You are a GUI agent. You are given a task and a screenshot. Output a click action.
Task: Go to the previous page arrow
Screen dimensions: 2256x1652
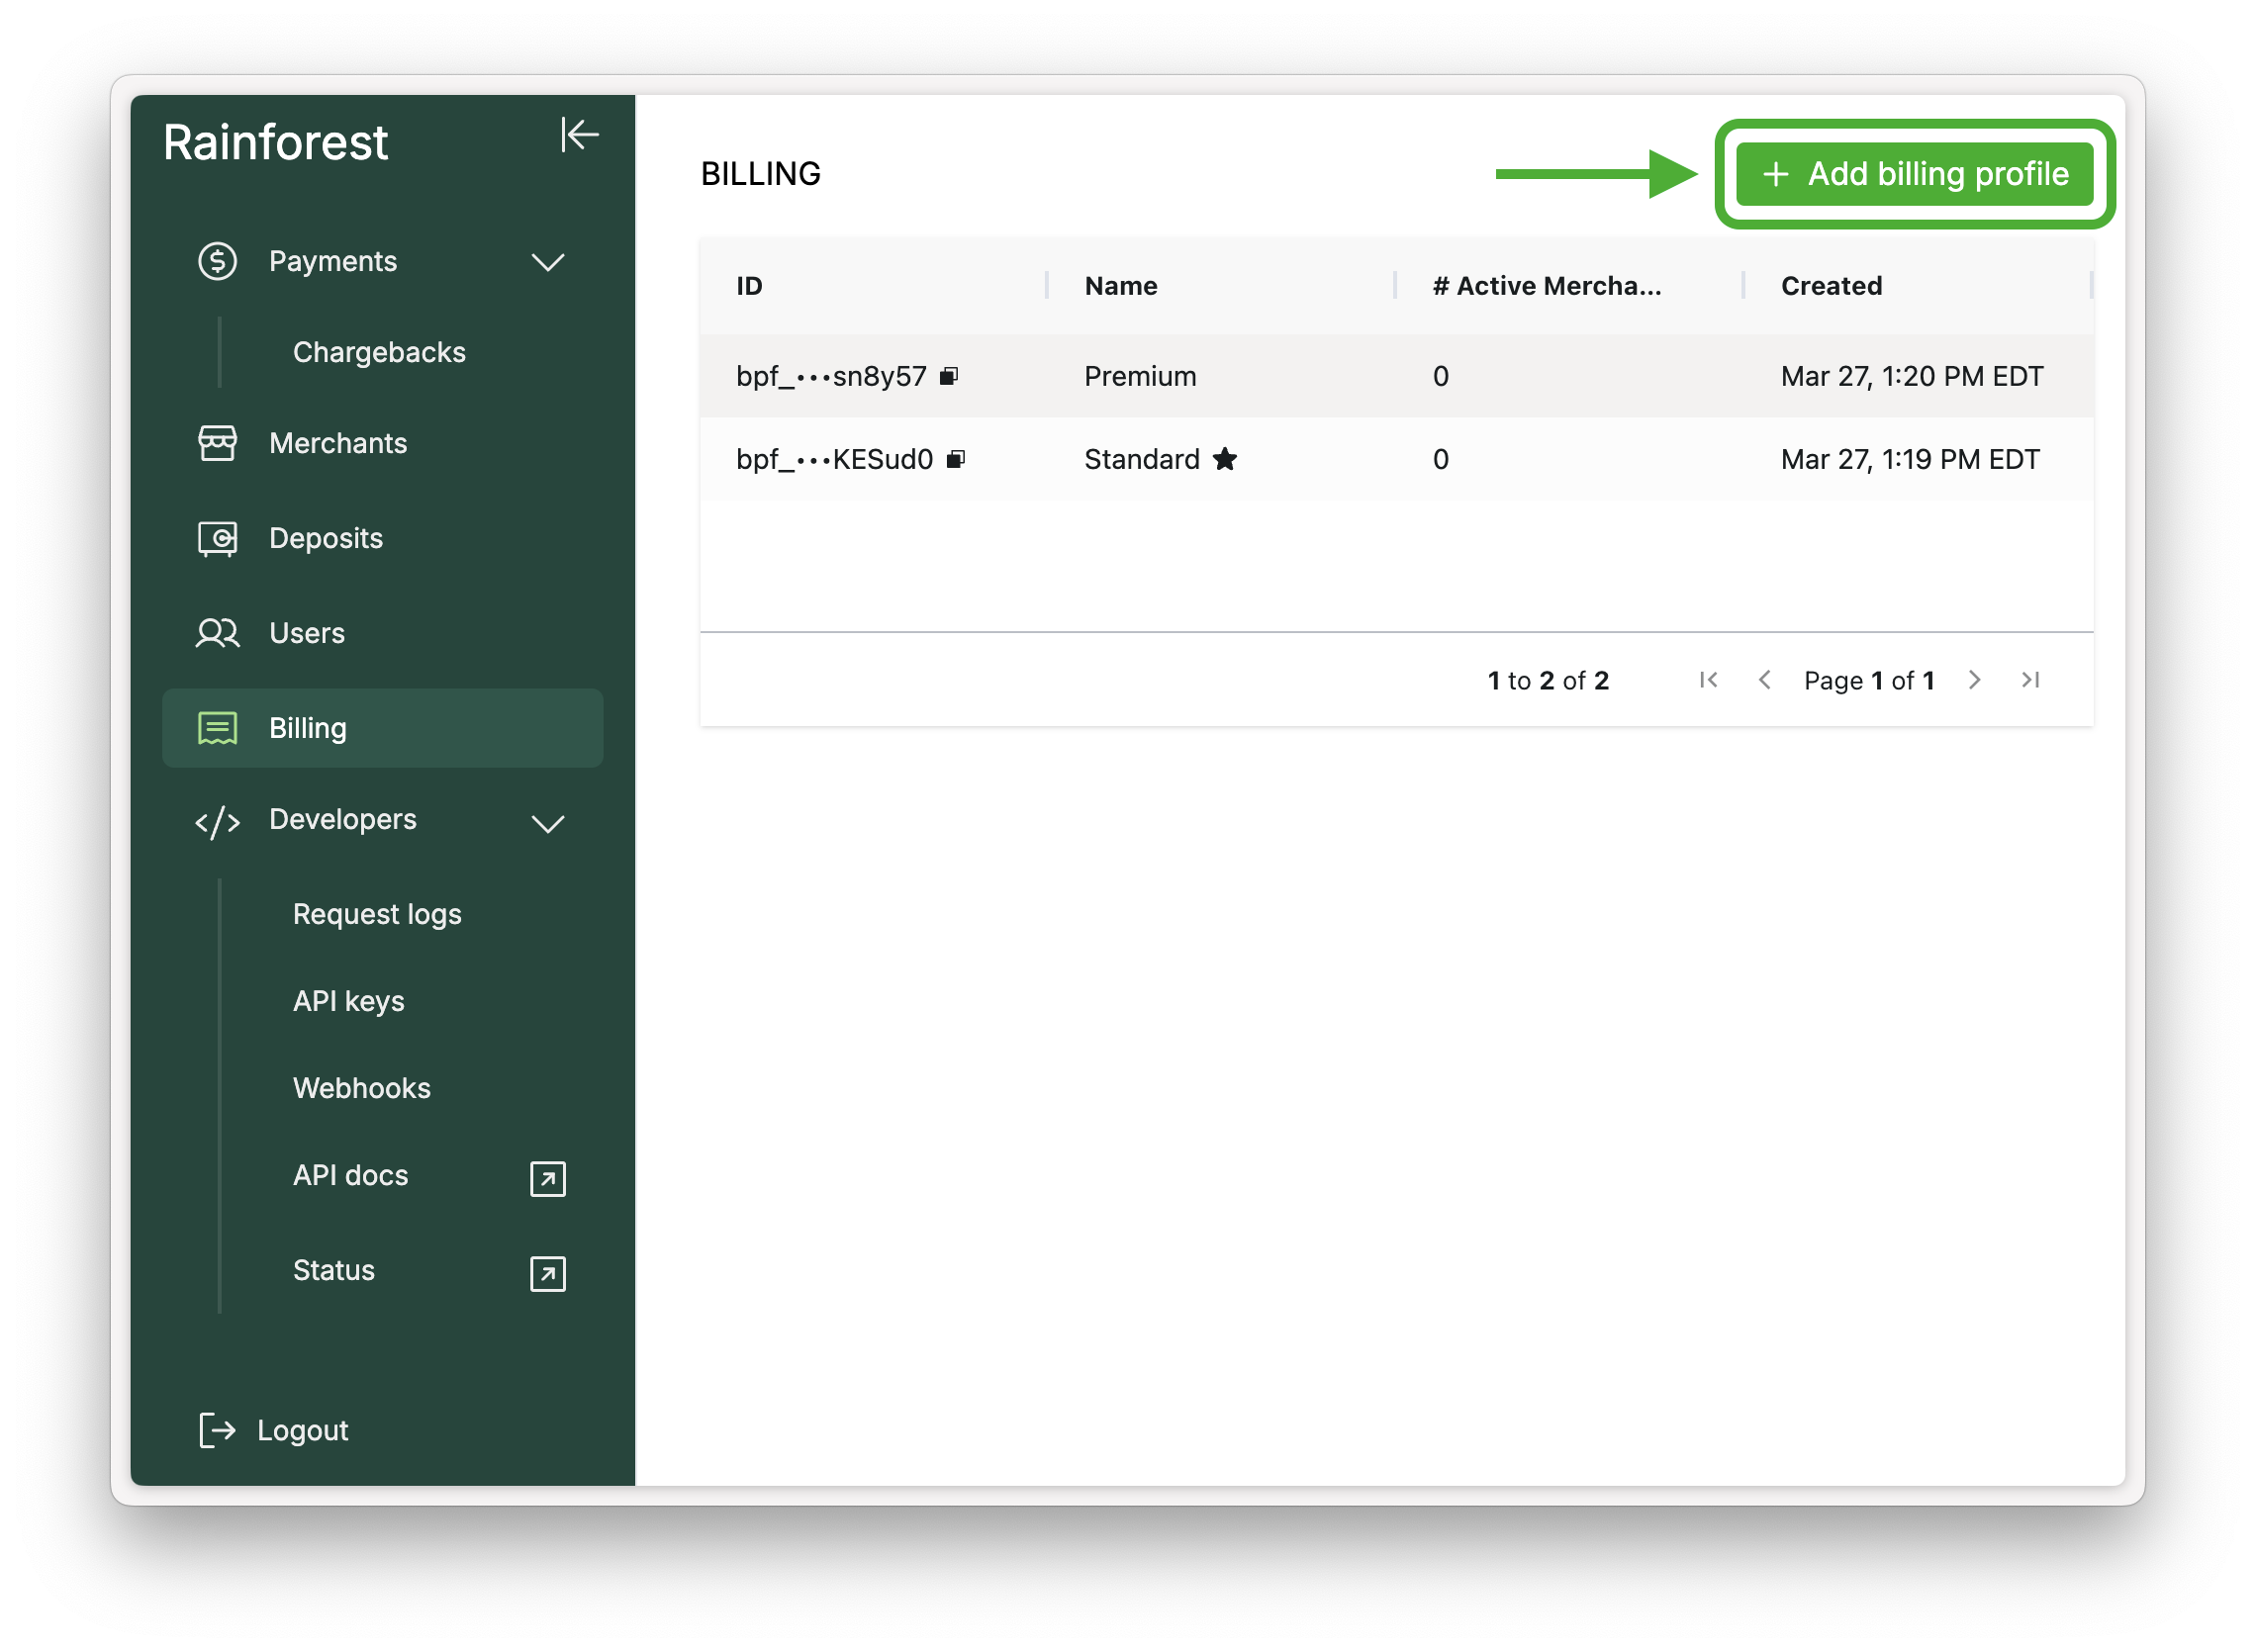tap(1765, 680)
